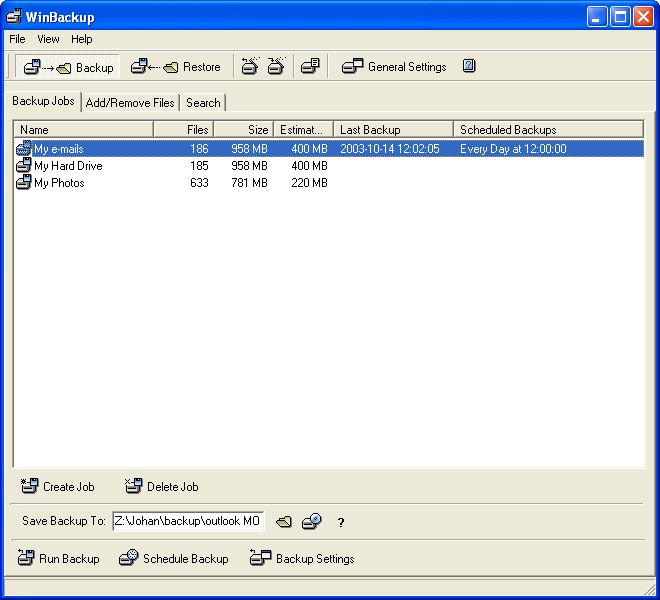Click the job list toolbar icon left of General Settings
Viewport: 660px width, 600px height.
click(310, 66)
